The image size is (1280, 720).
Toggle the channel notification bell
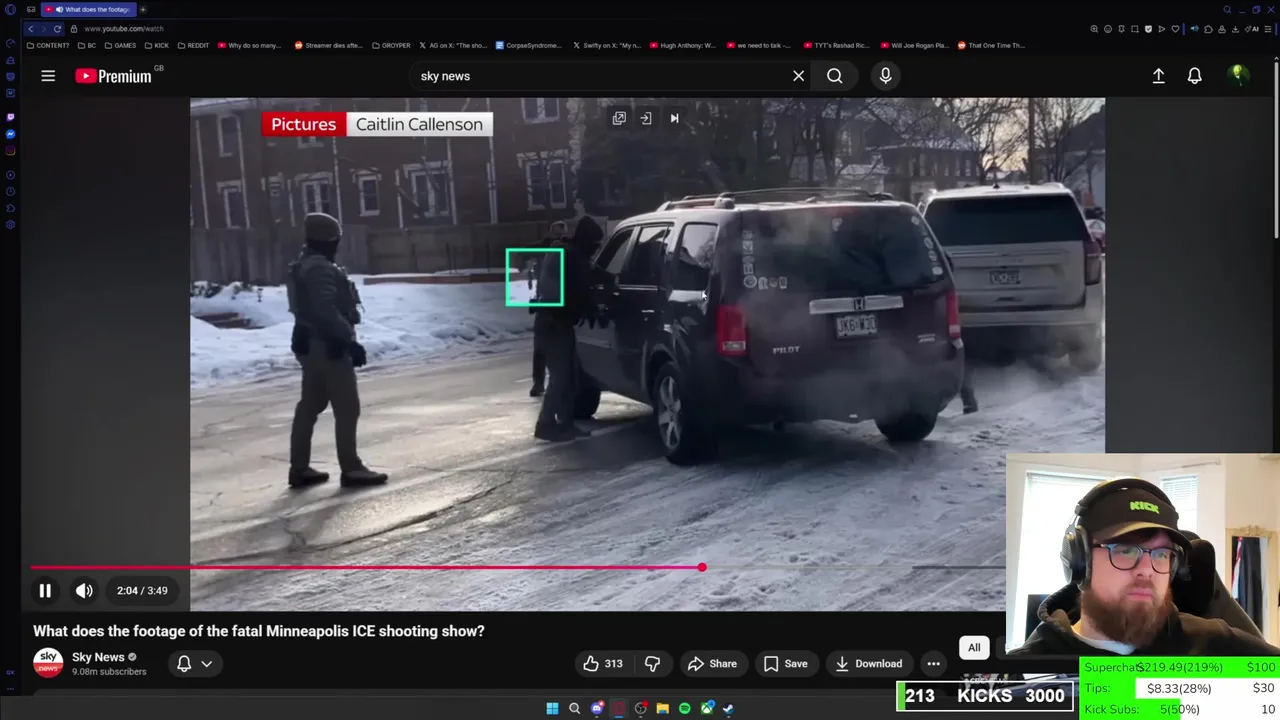(x=184, y=664)
